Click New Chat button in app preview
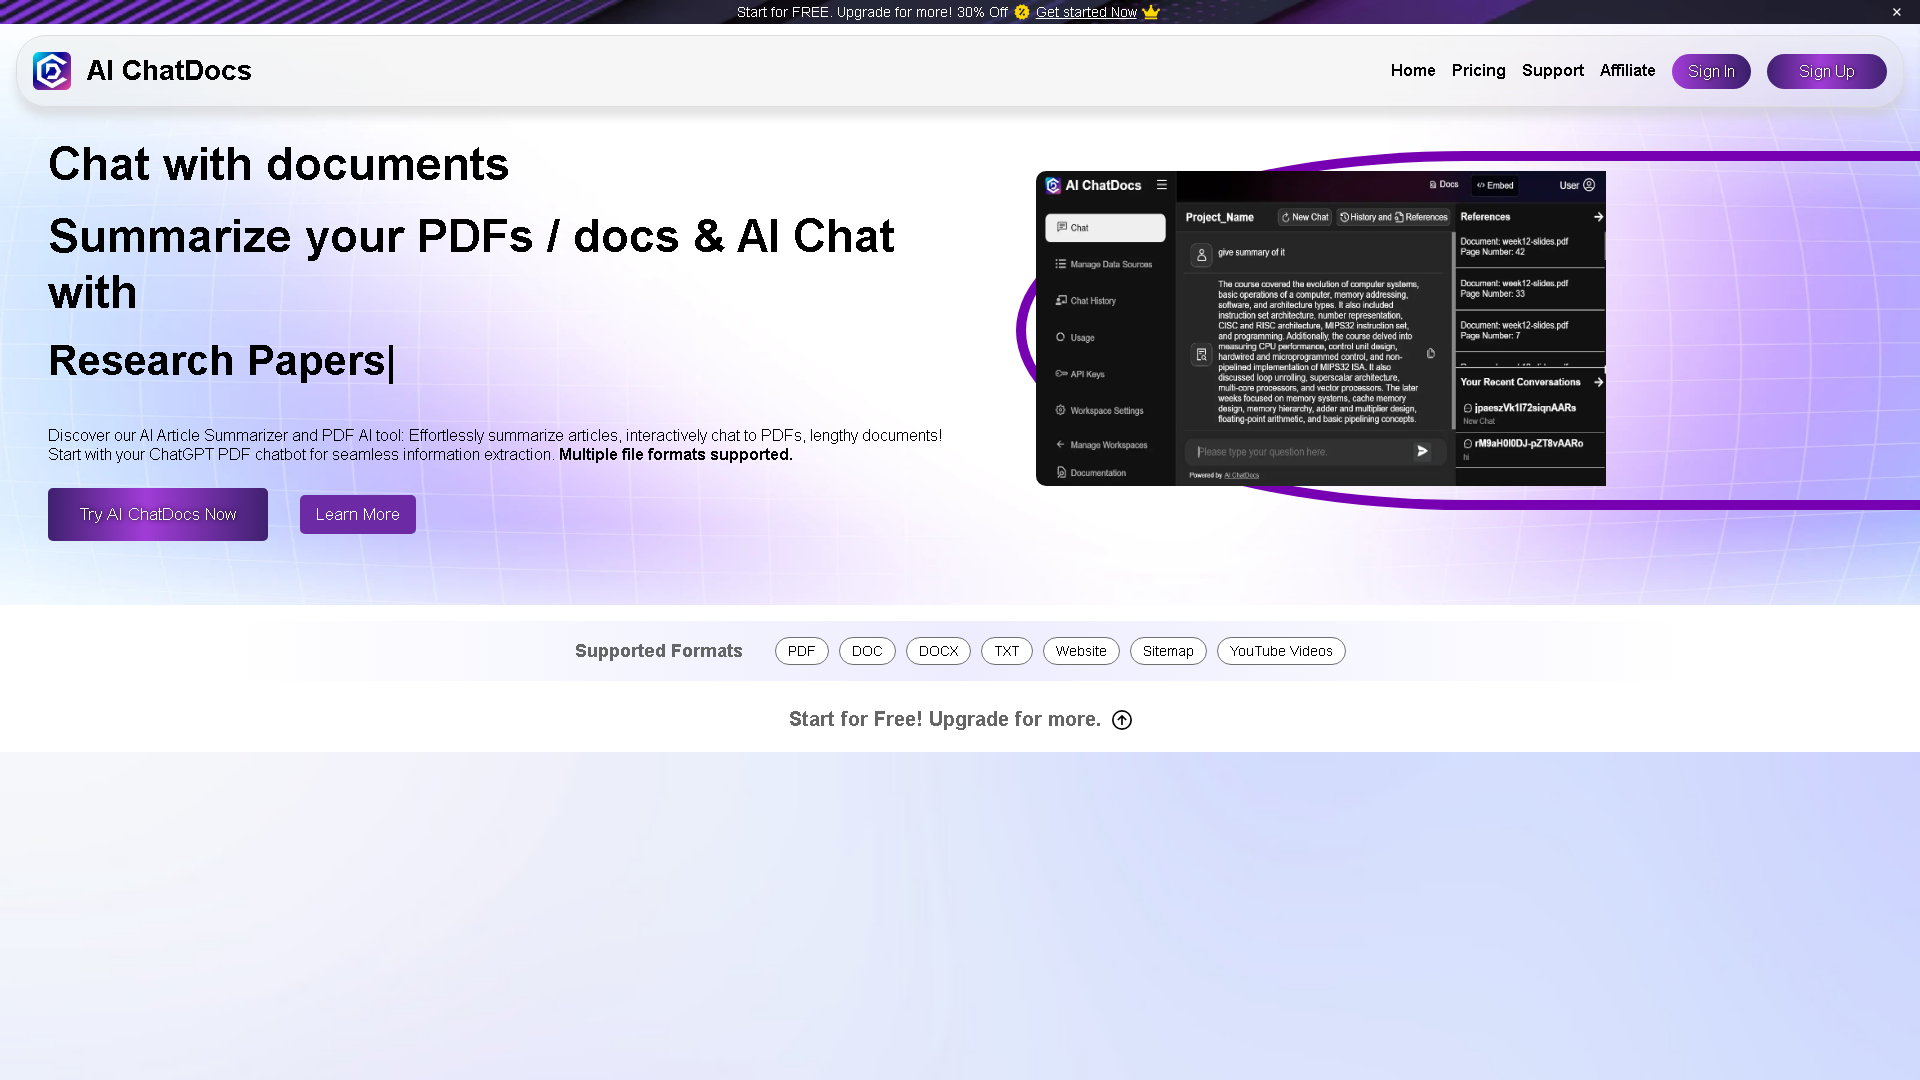 1305,217
